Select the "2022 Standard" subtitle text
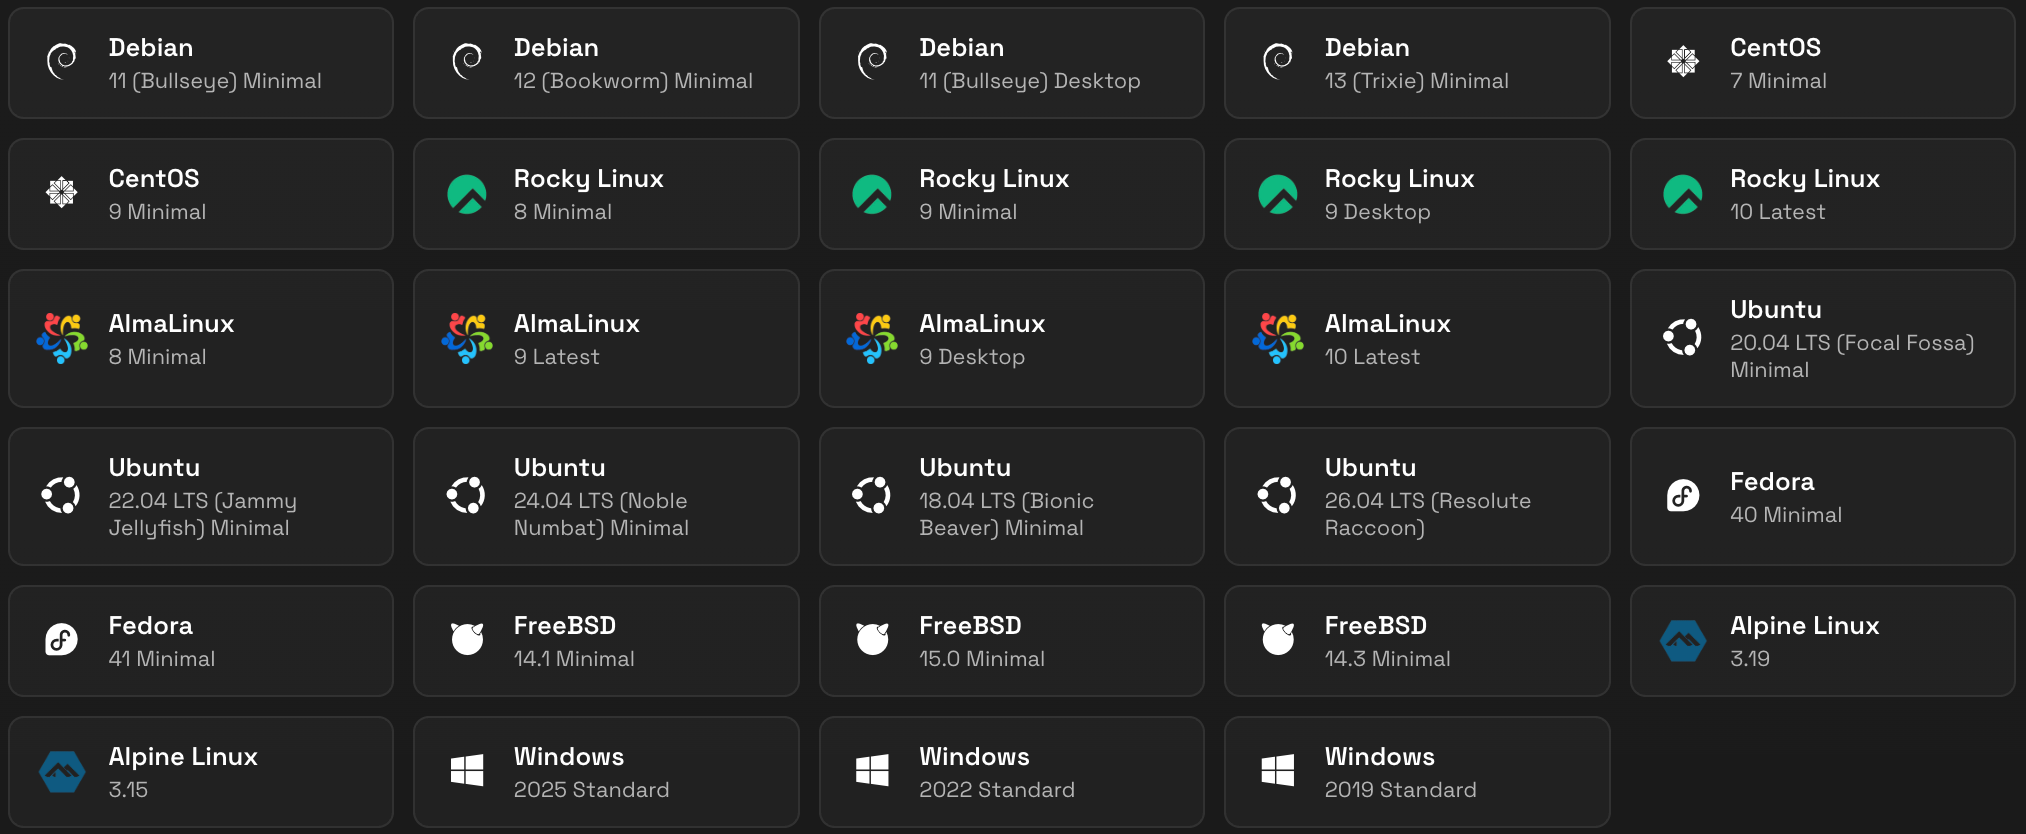The height and width of the screenshot is (834, 2026). 997,790
